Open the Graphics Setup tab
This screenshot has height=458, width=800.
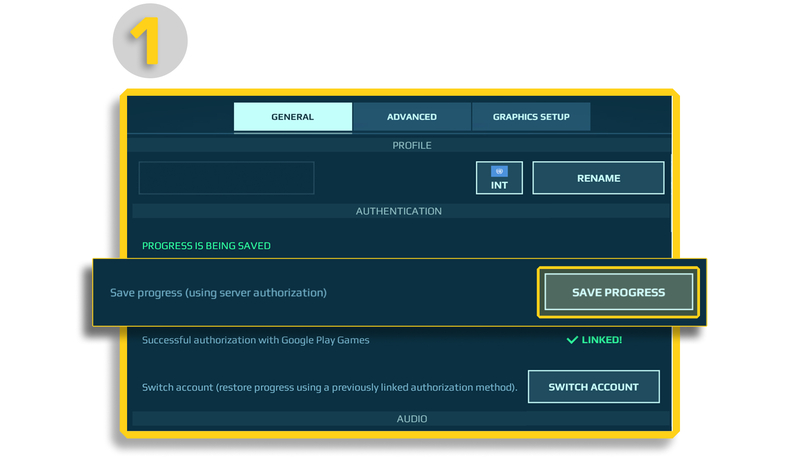[x=531, y=117]
